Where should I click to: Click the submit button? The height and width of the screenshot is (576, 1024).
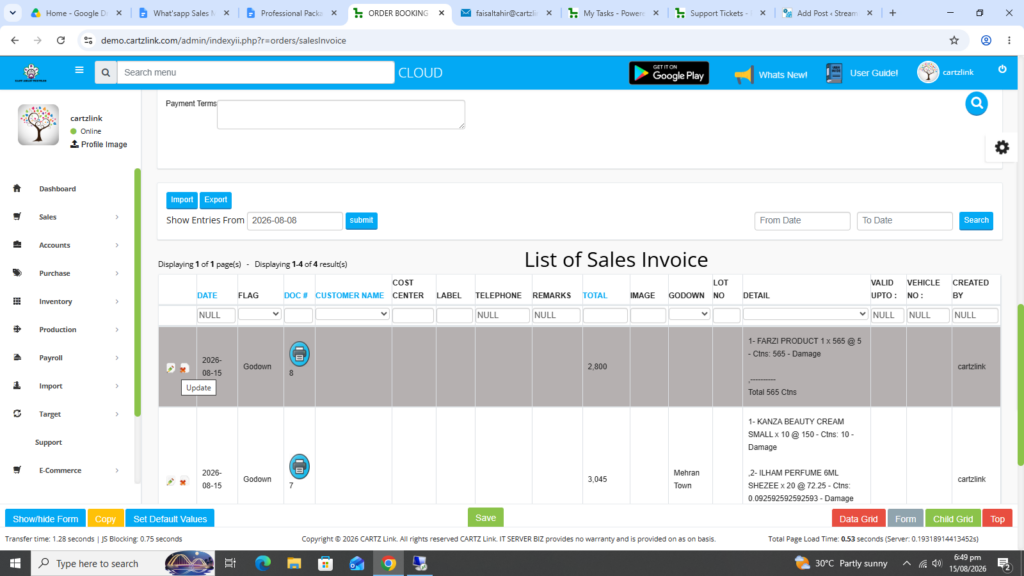[361, 221]
